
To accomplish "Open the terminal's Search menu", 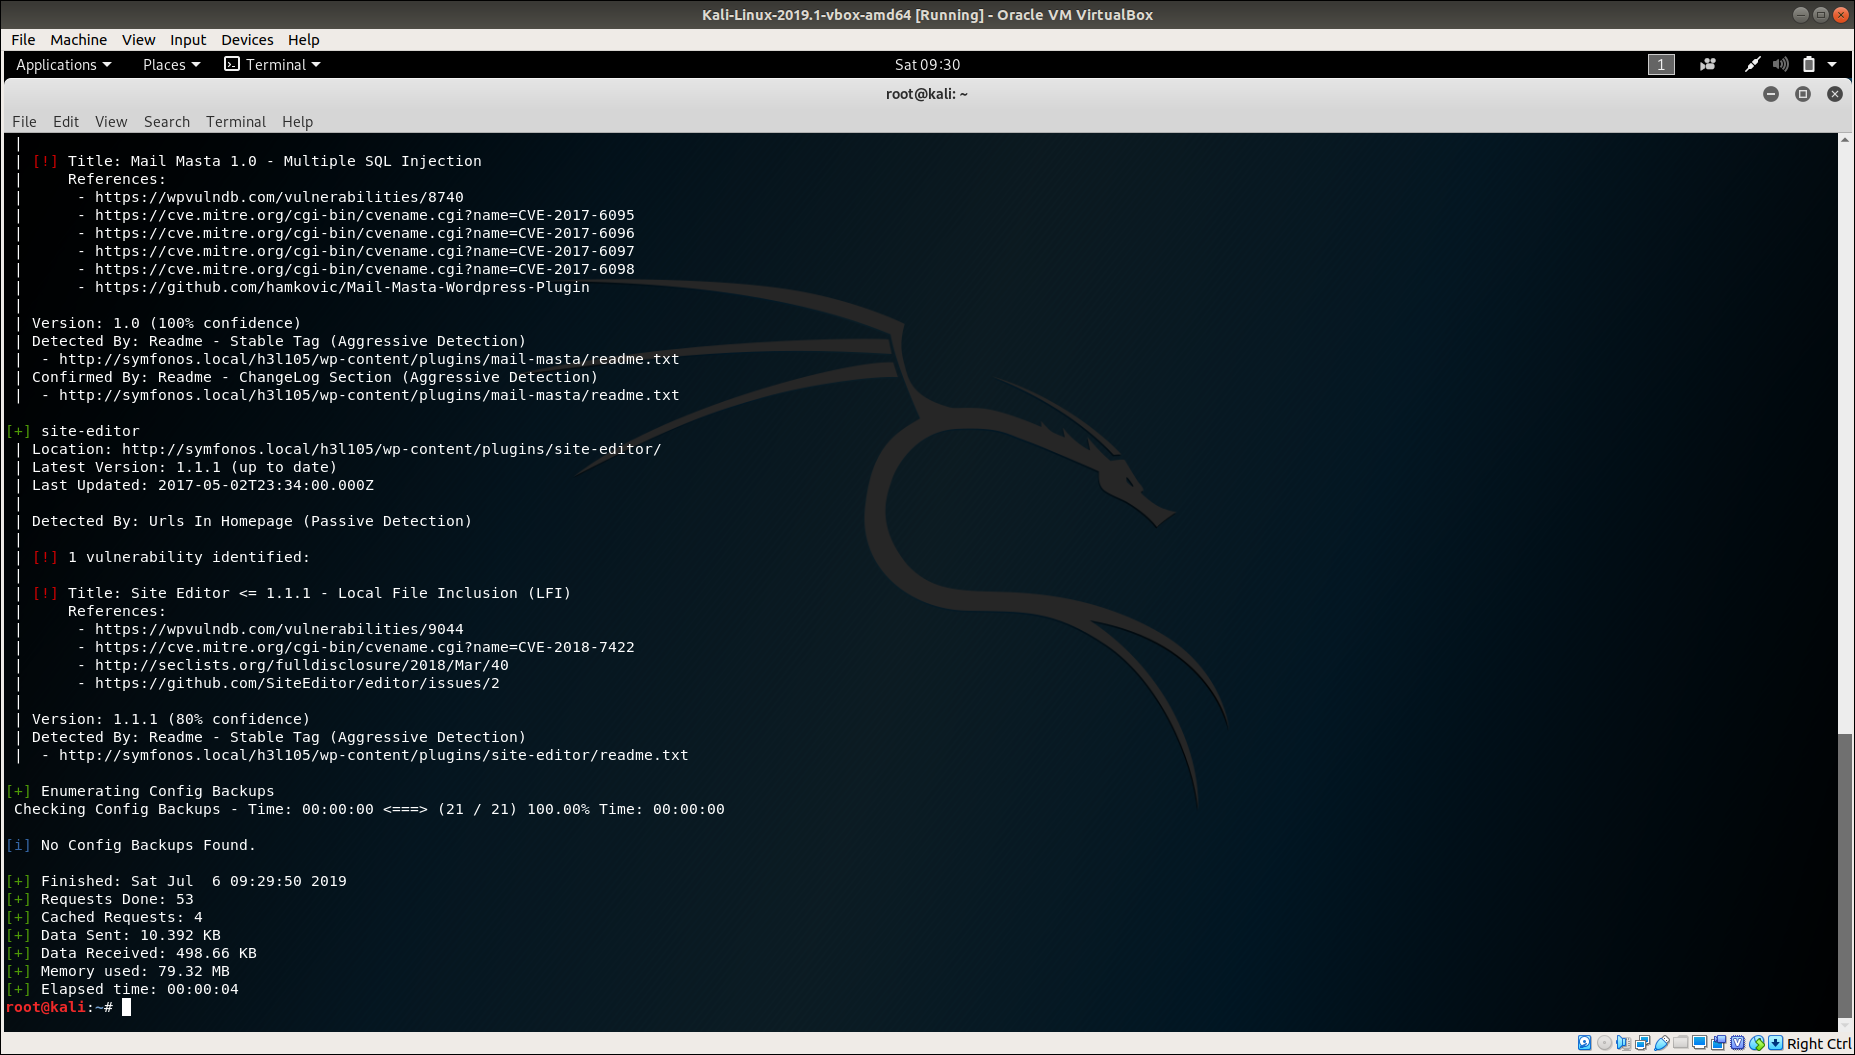I will pos(166,122).
